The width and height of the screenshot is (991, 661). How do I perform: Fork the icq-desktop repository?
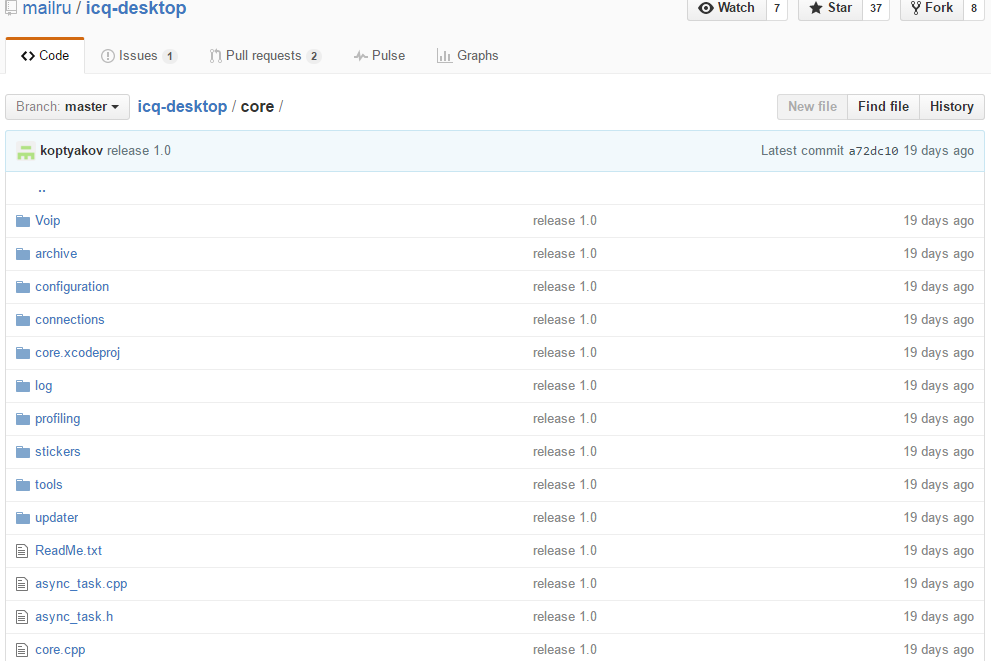pyautogui.click(x=932, y=8)
